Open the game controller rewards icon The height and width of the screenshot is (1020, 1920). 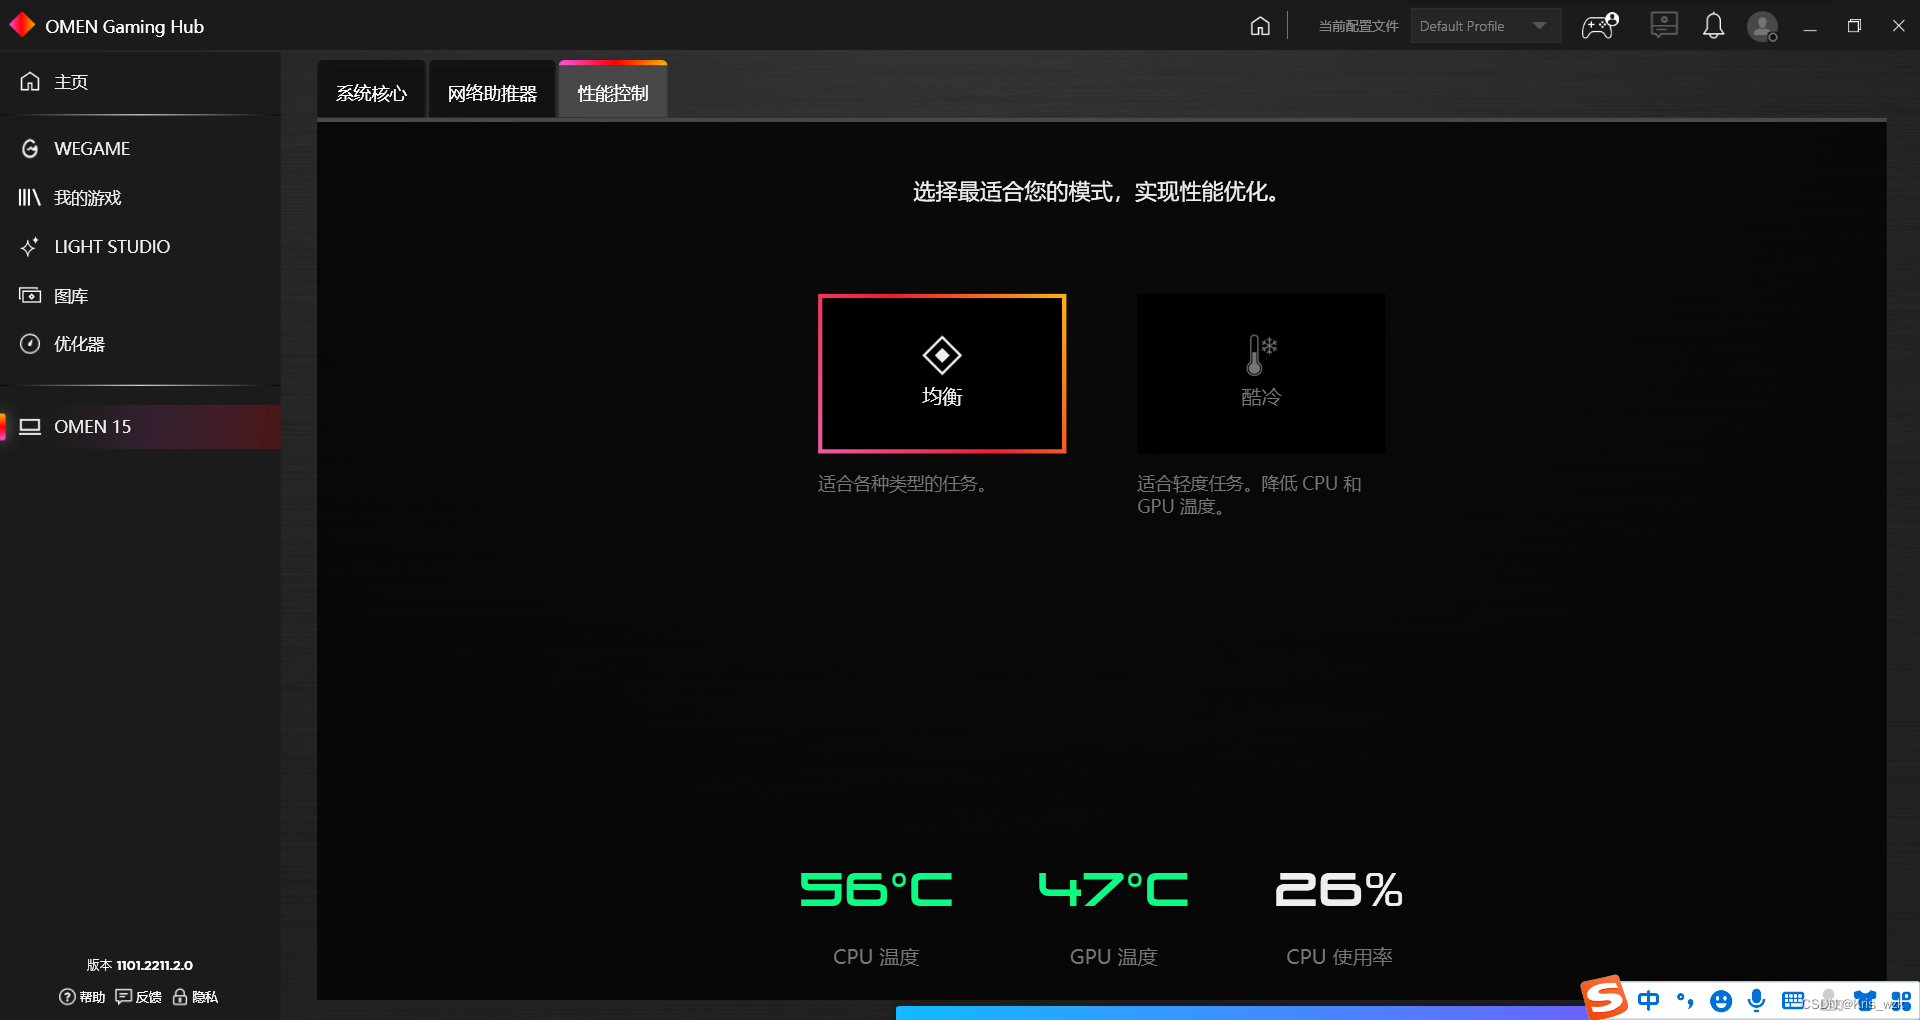coord(1600,26)
